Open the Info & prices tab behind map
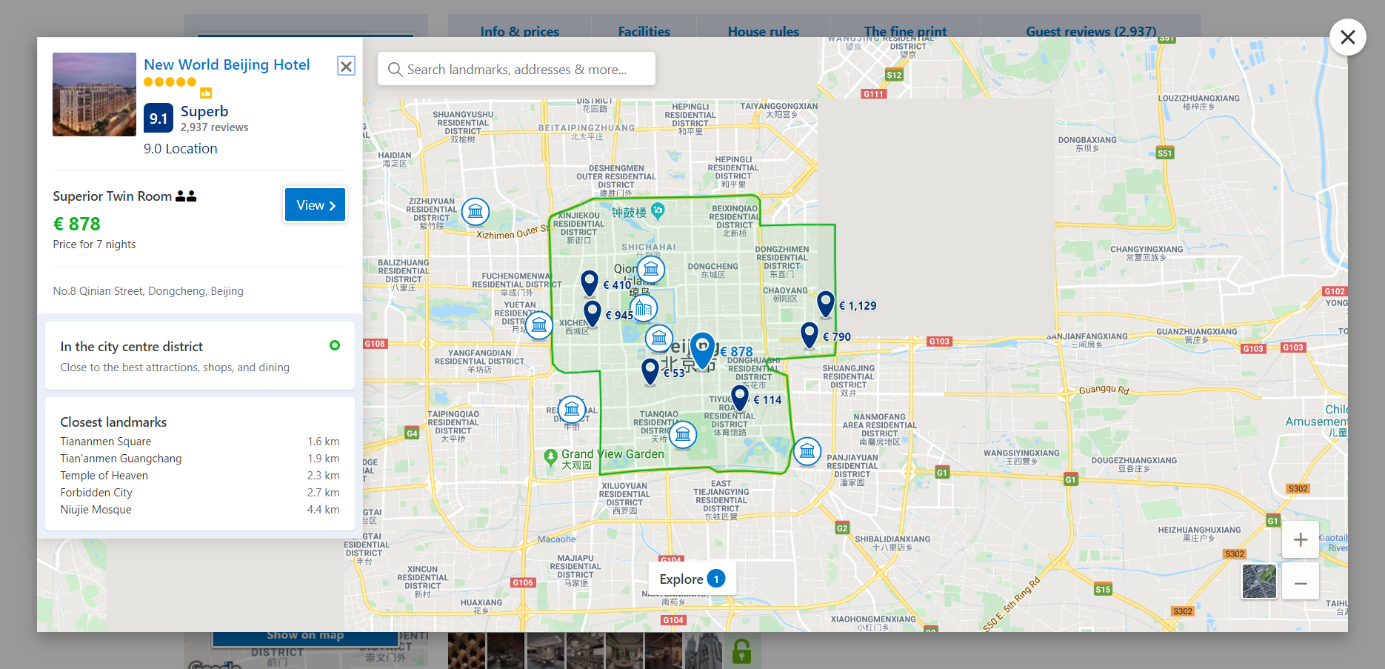1385x669 pixels. [x=520, y=32]
